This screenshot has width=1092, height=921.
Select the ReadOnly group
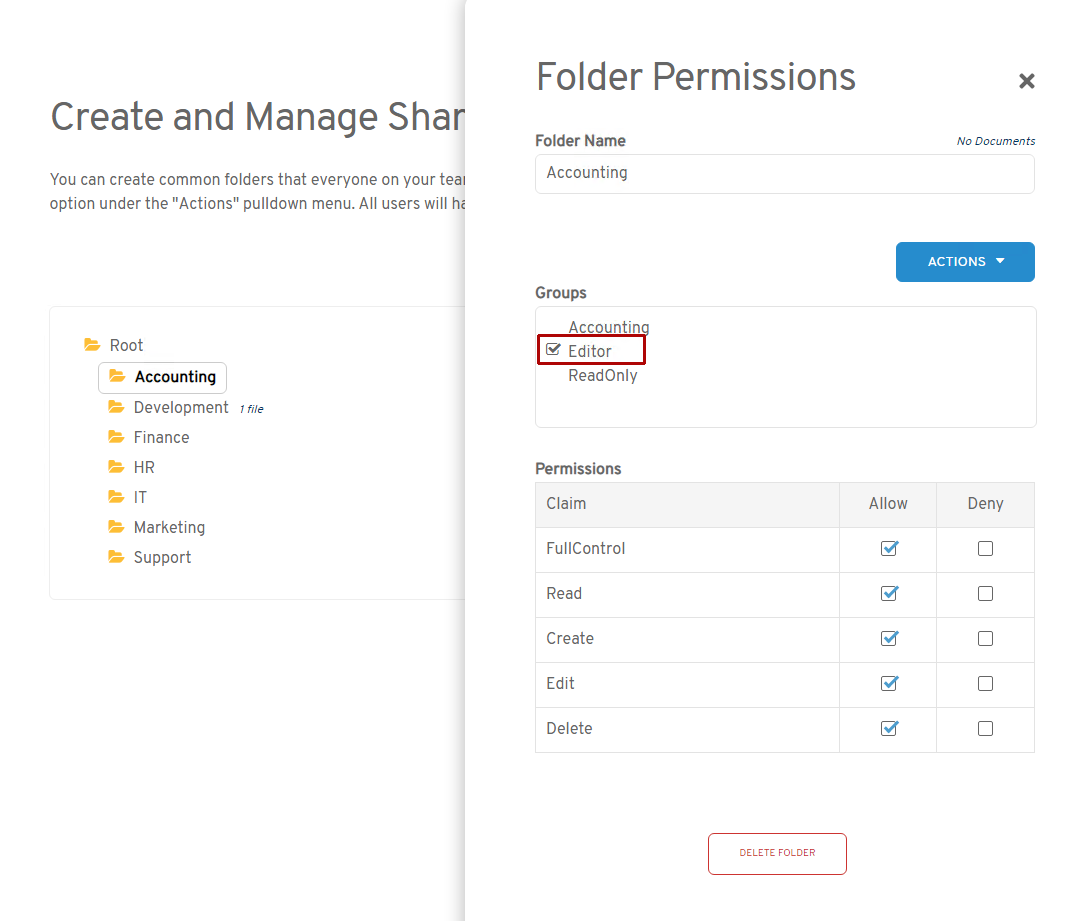[602, 376]
